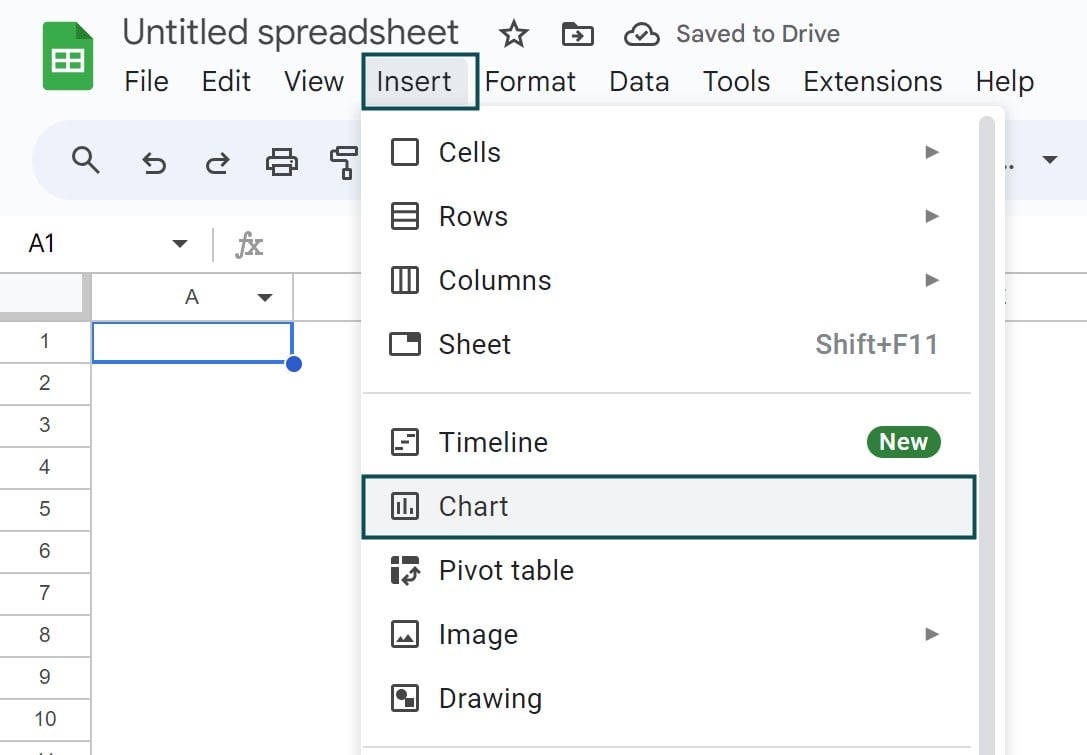Open the column A header dropdown menu
The image size is (1087, 755).
(x=264, y=296)
